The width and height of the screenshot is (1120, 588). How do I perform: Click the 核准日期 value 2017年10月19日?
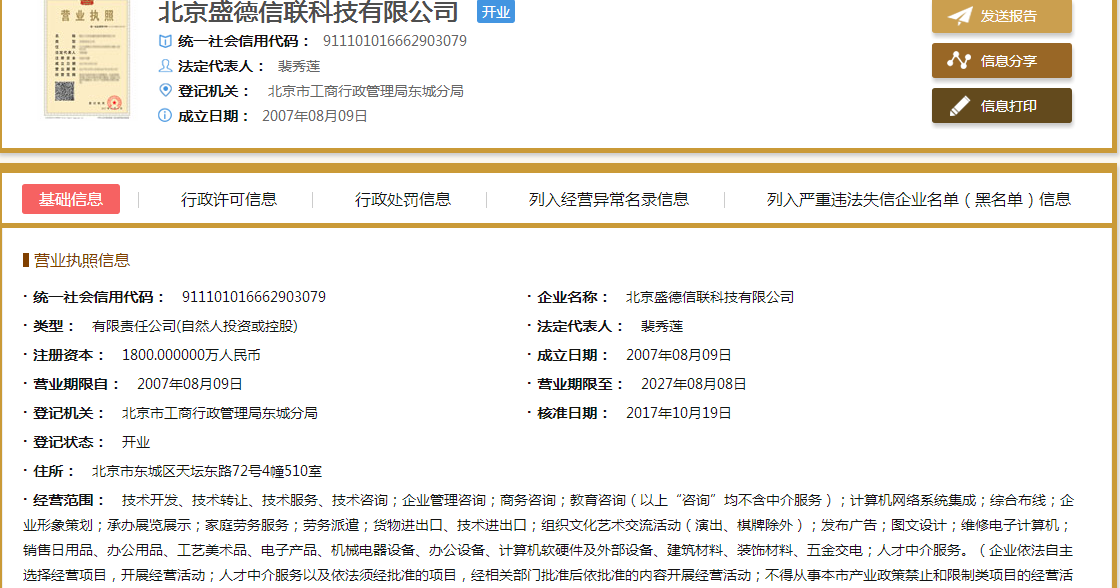click(679, 413)
